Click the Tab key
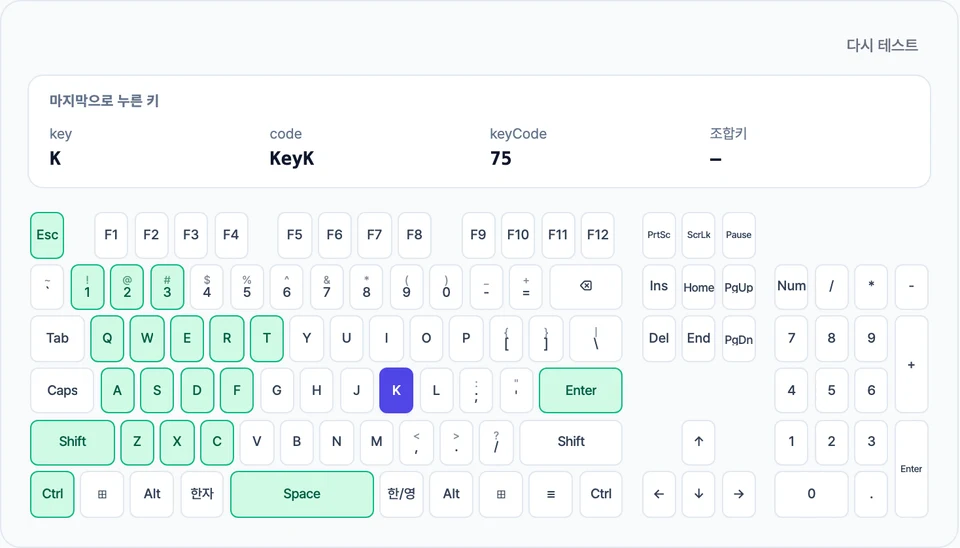Viewport: 960px width, 548px height. pyautogui.click(x=58, y=339)
